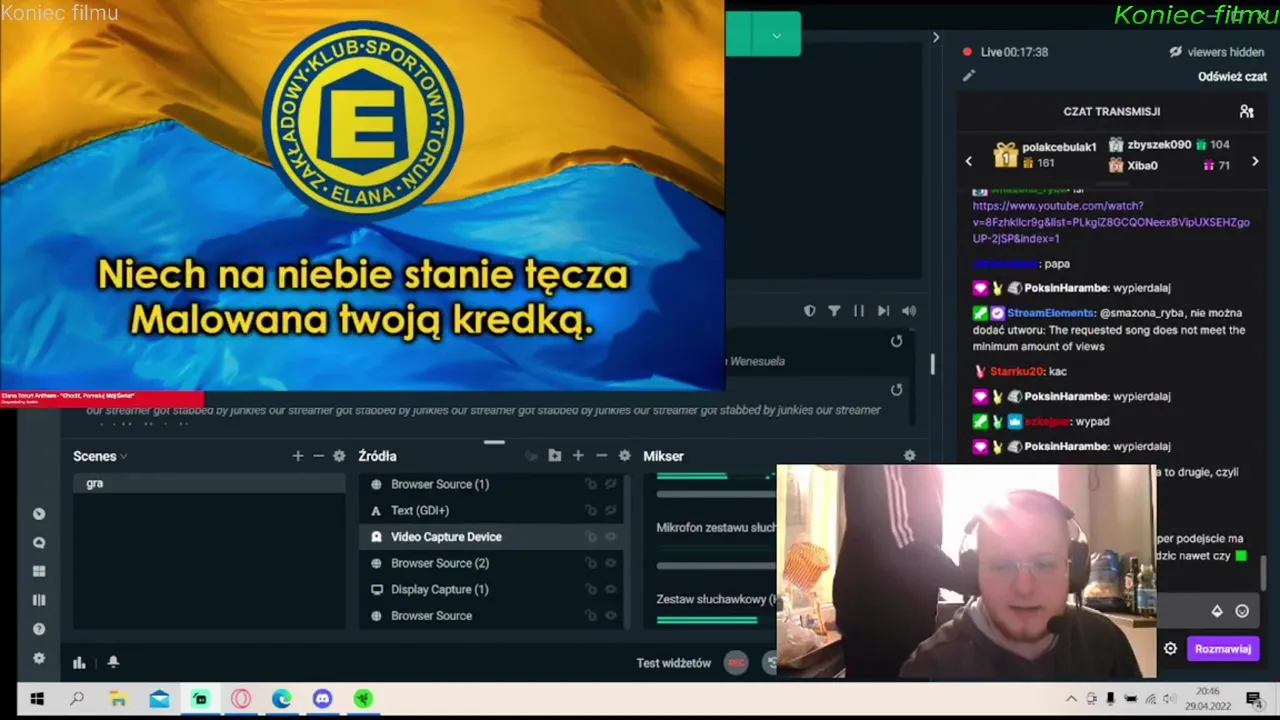Viewport: 1280px width, 720px height.
Task: Open the YouTube link in chat
Action: (x=1111, y=222)
